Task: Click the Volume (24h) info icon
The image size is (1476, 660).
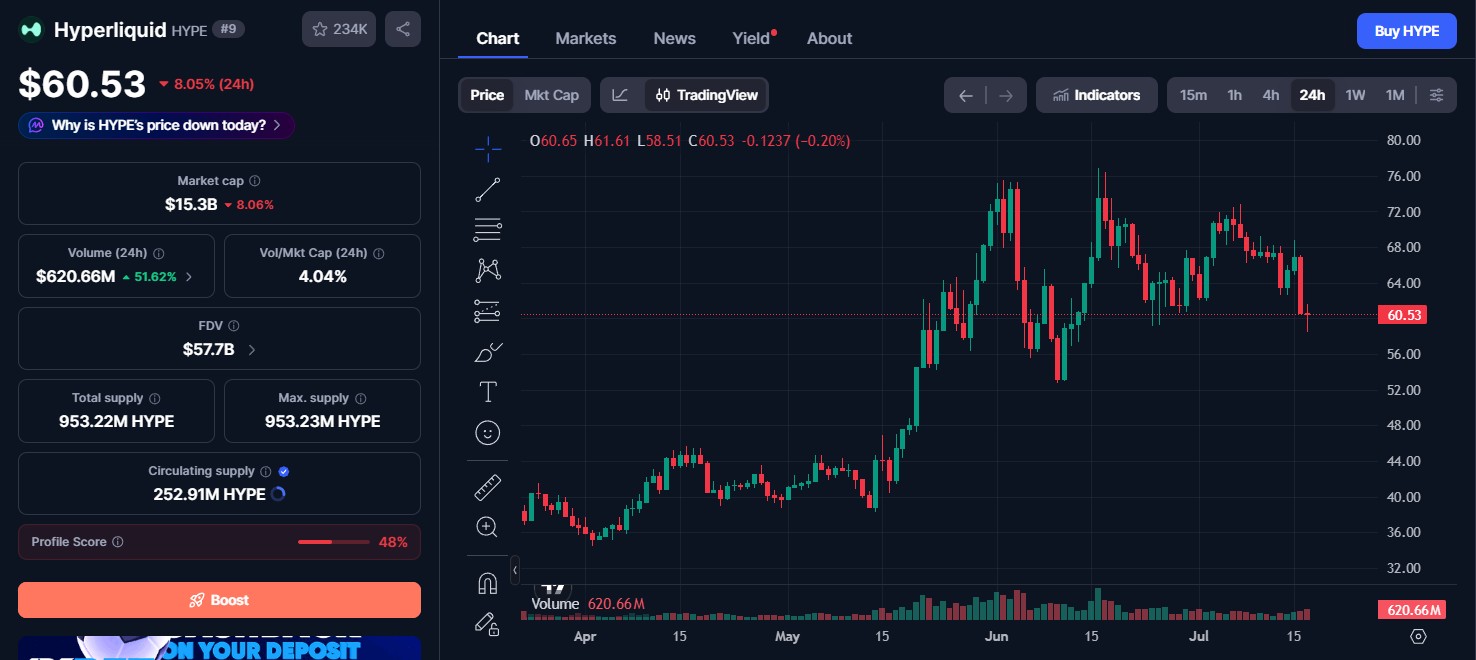Action: click(158, 254)
